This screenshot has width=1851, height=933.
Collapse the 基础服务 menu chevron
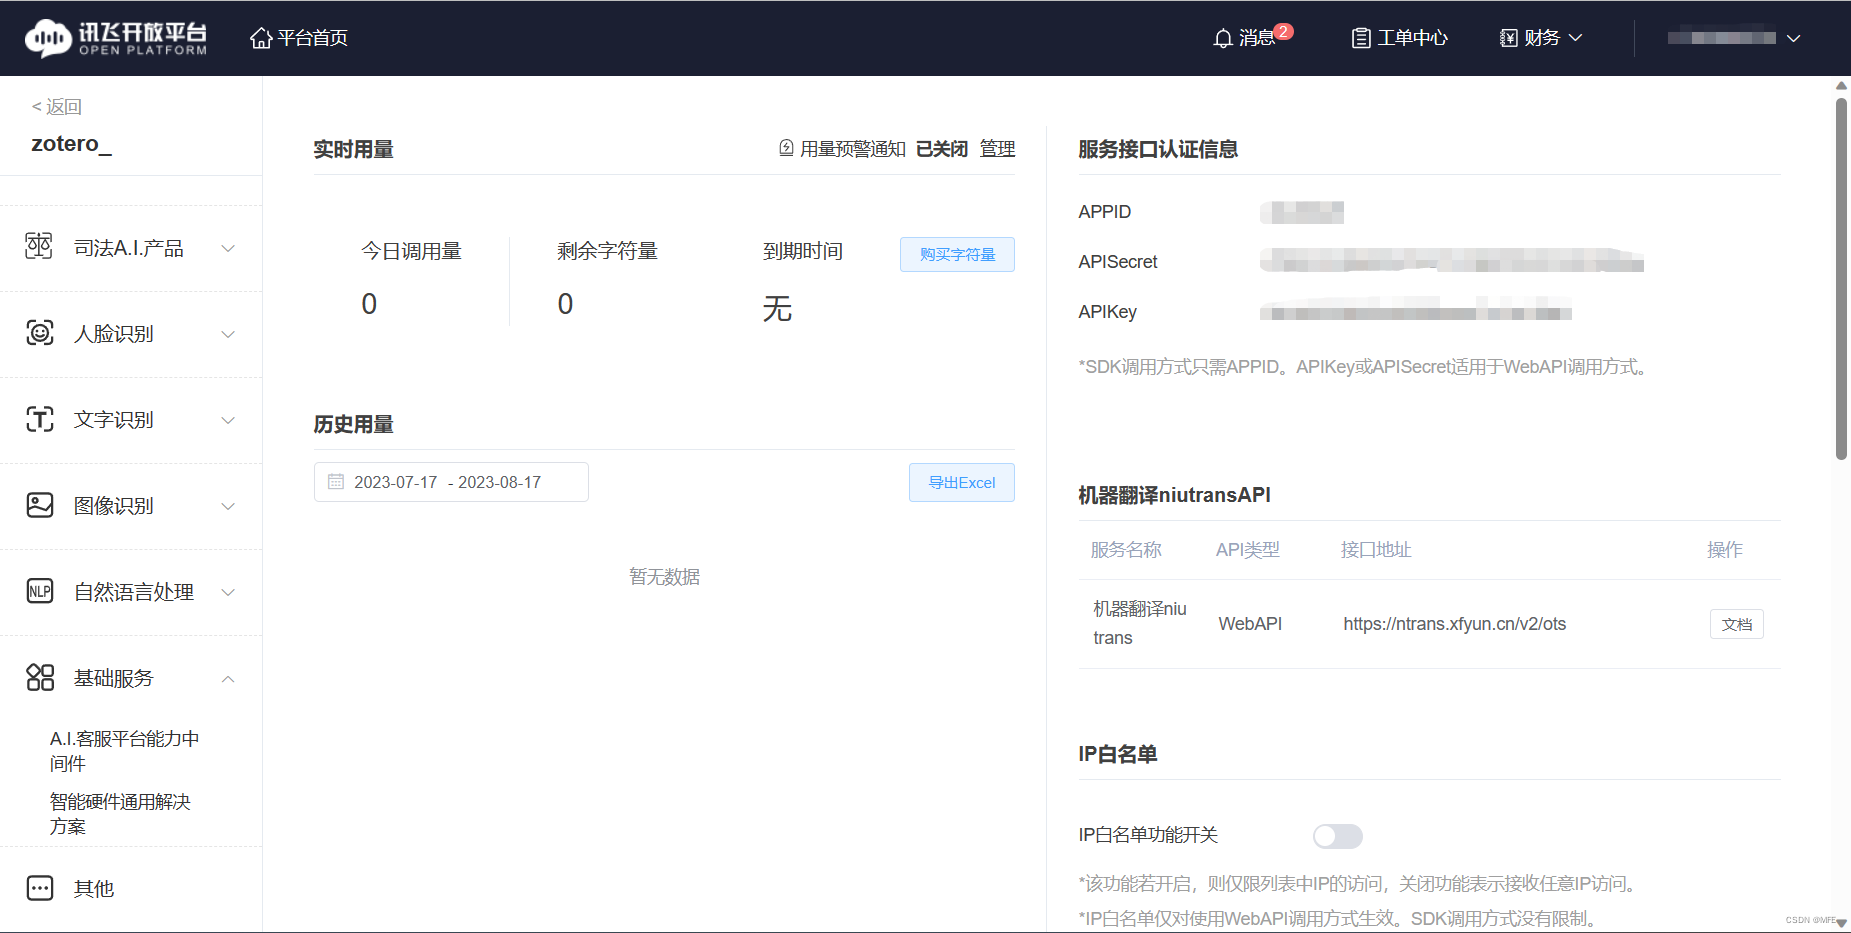(x=228, y=679)
